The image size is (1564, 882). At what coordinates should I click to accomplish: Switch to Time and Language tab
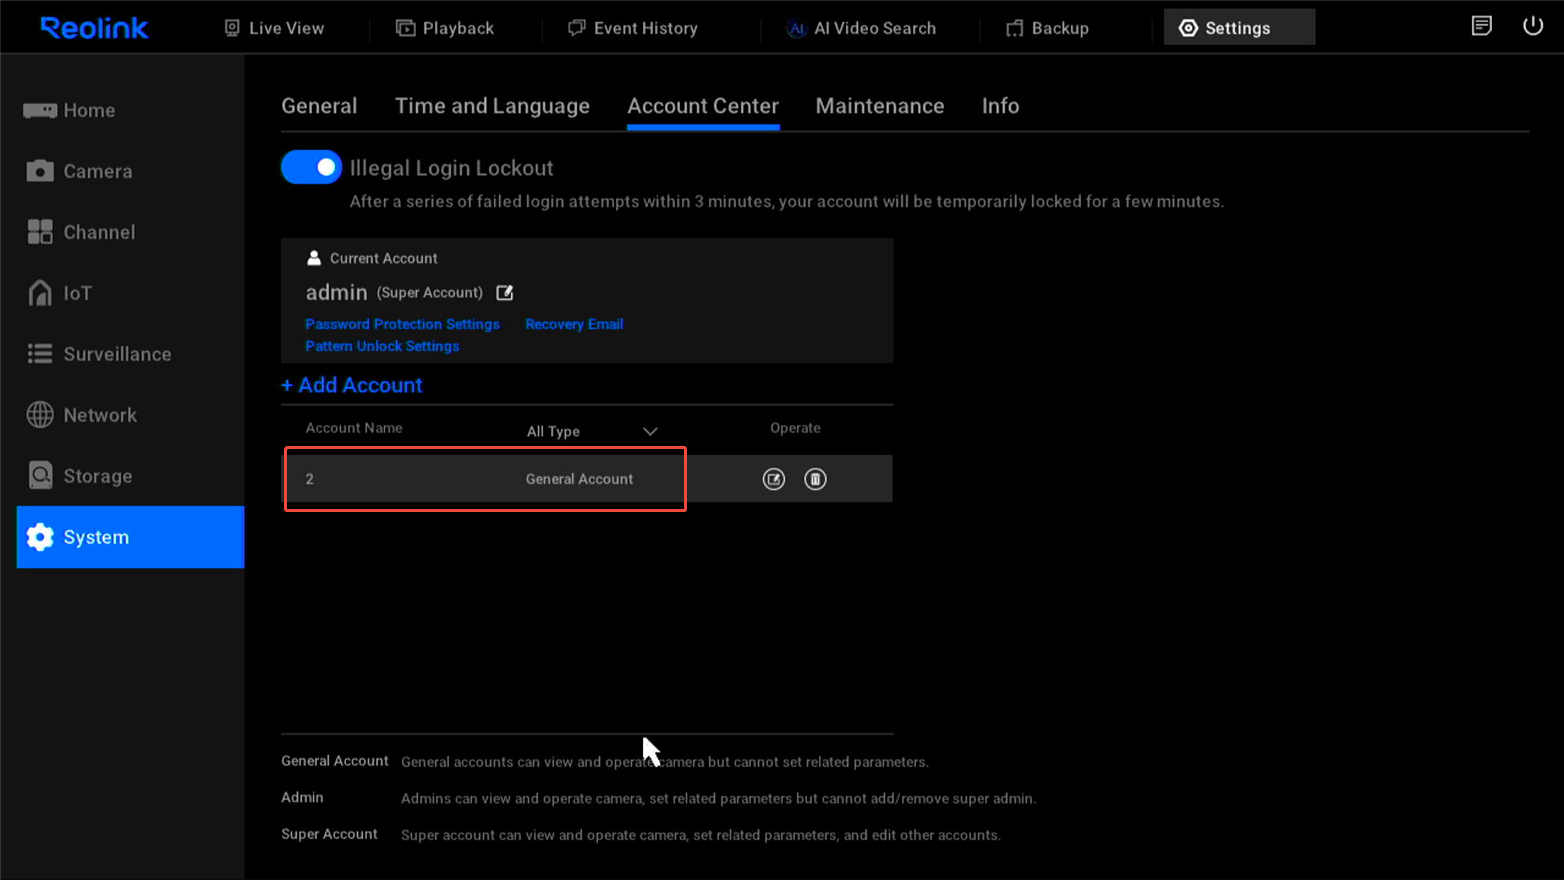tap(492, 106)
